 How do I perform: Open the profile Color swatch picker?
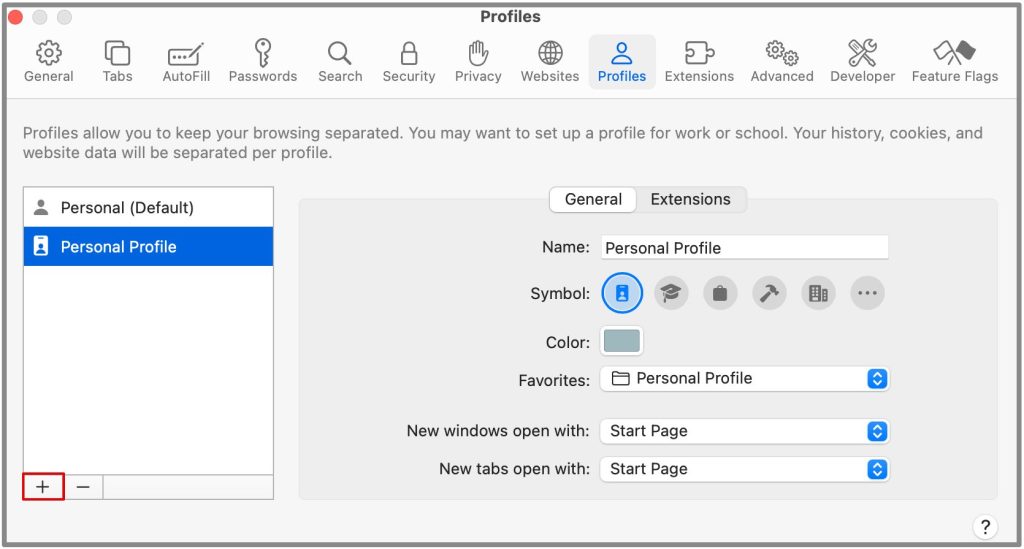[621, 342]
